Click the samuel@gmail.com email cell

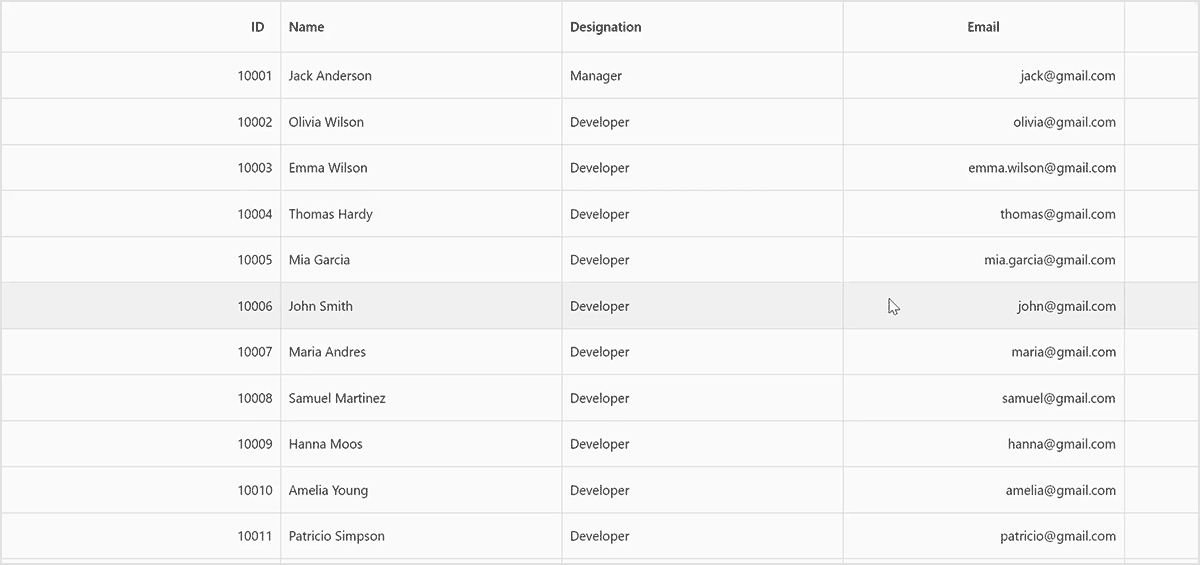coord(1059,398)
